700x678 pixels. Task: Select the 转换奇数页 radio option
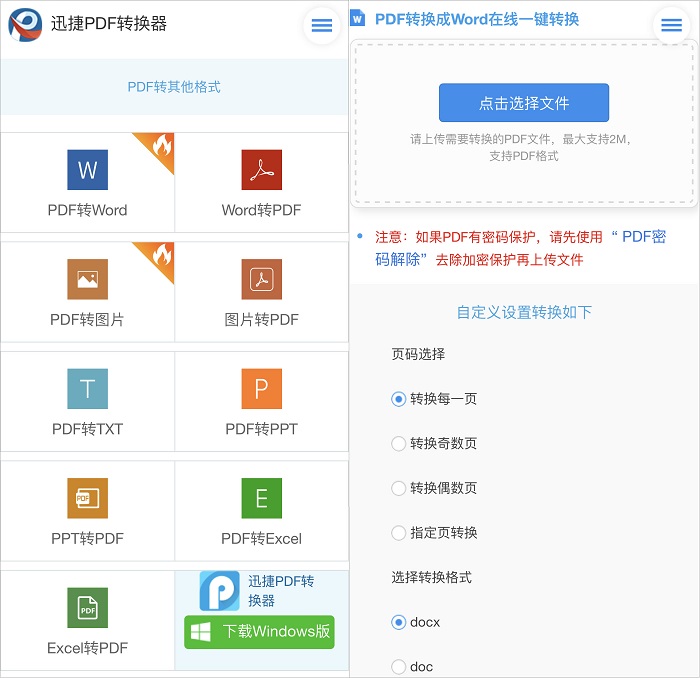398,443
